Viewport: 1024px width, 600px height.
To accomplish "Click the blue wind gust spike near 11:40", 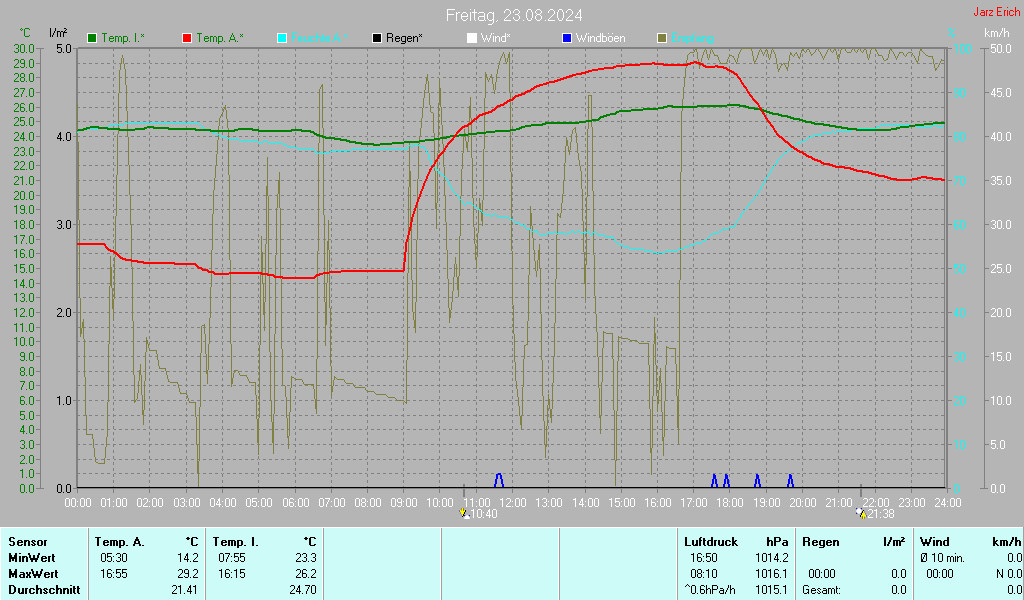I will coord(499,480).
